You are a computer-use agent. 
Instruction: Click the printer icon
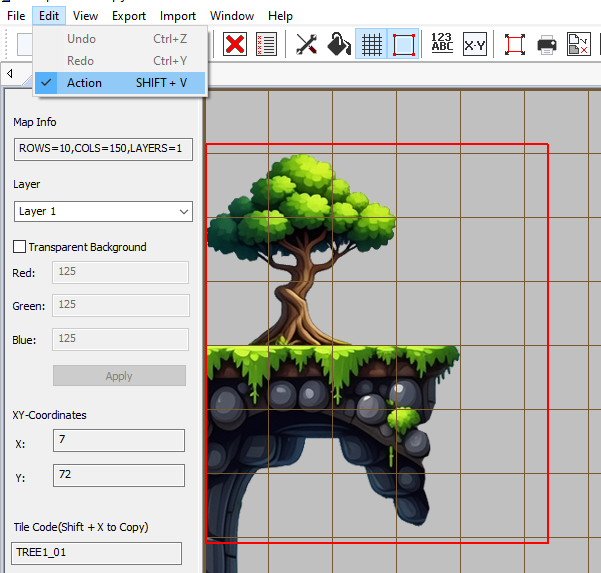(546, 44)
